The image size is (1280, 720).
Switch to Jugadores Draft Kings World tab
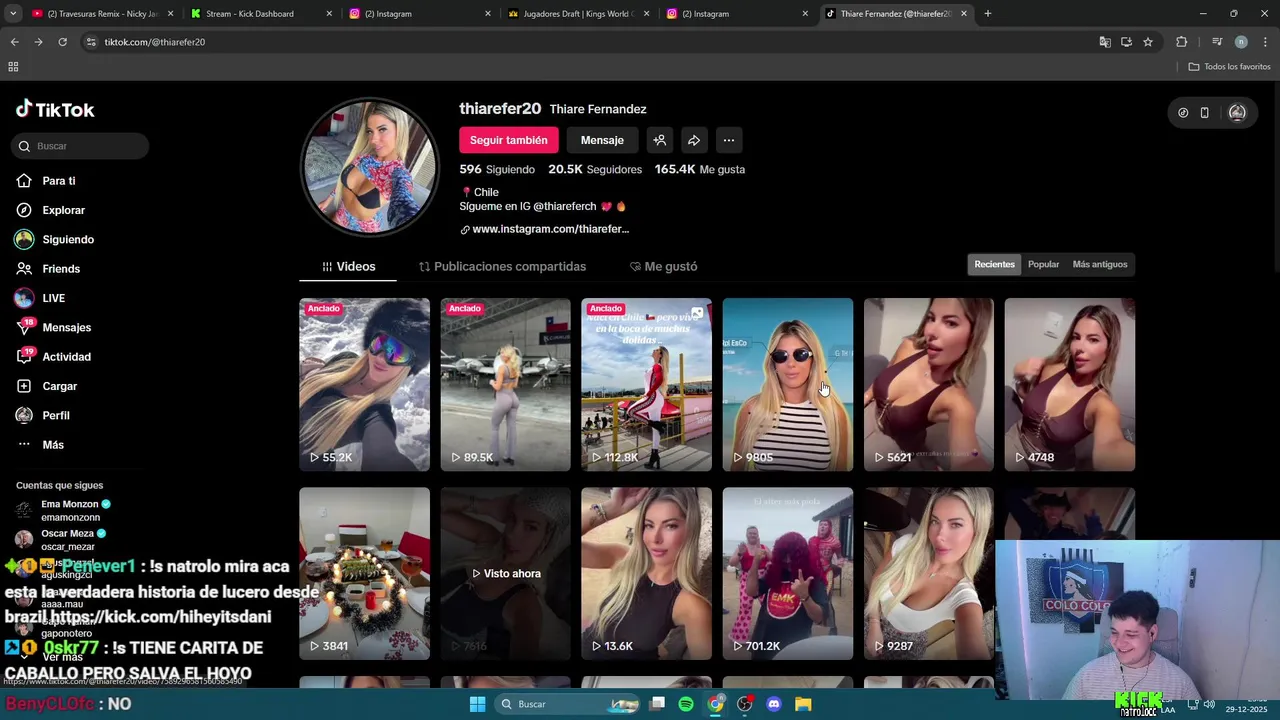pyautogui.click(x=578, y=14)
